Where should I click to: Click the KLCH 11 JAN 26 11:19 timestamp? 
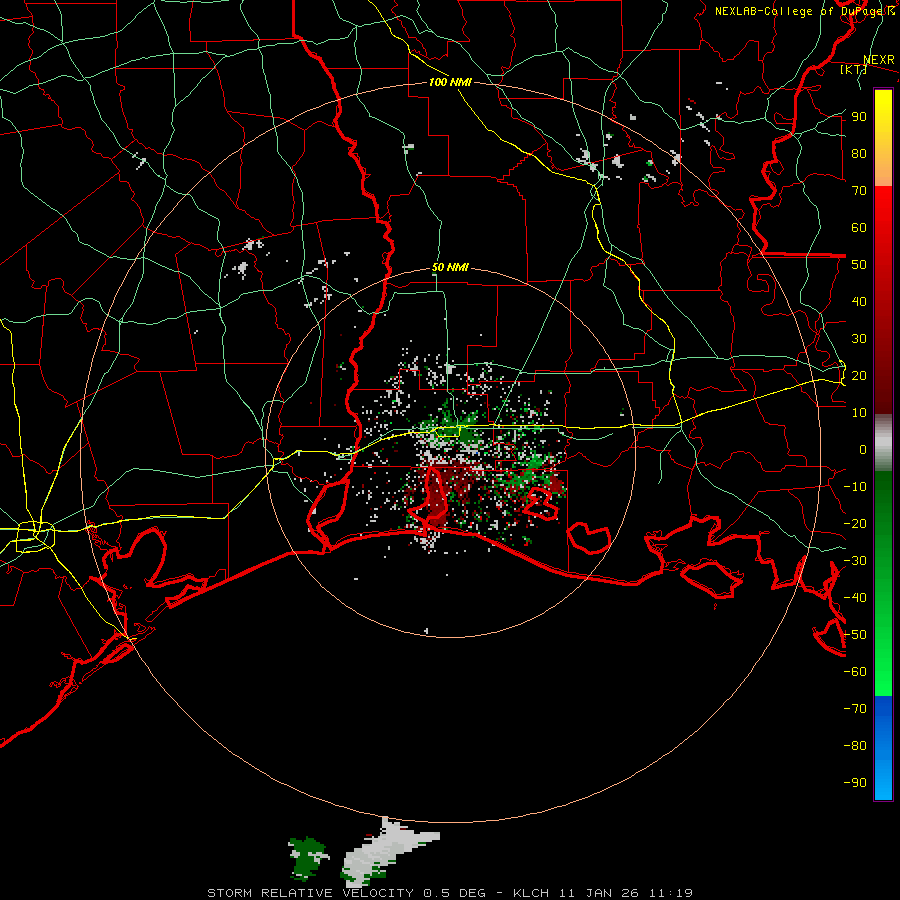click(x=603, y=893)
